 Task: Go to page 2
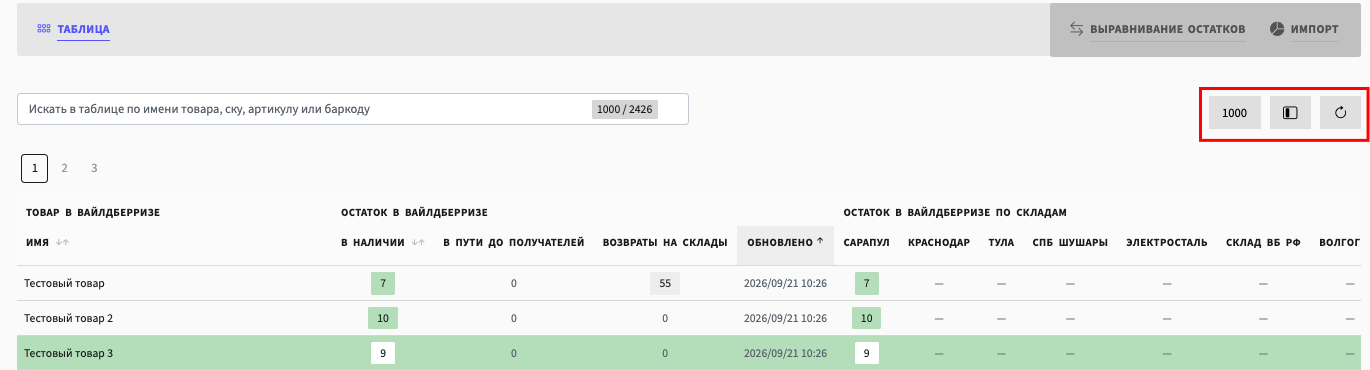point(64,168)
